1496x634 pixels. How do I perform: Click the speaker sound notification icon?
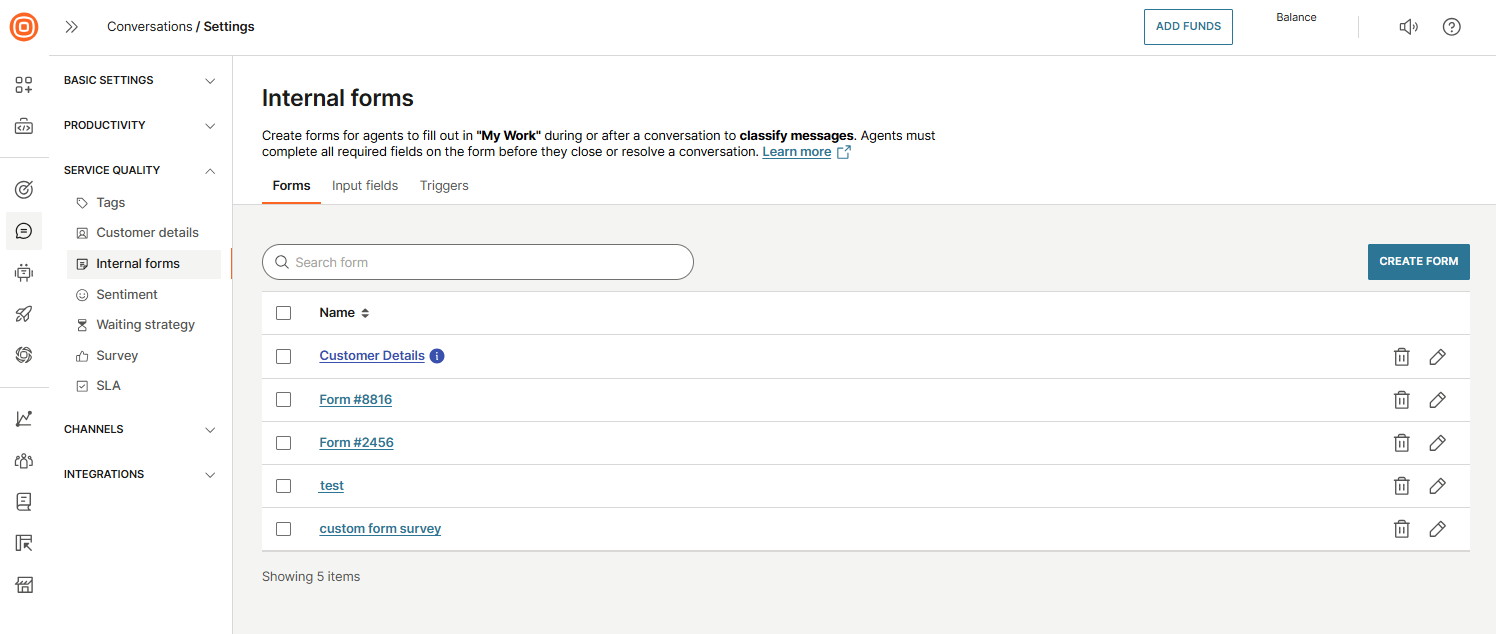(x=1408, y=27)
